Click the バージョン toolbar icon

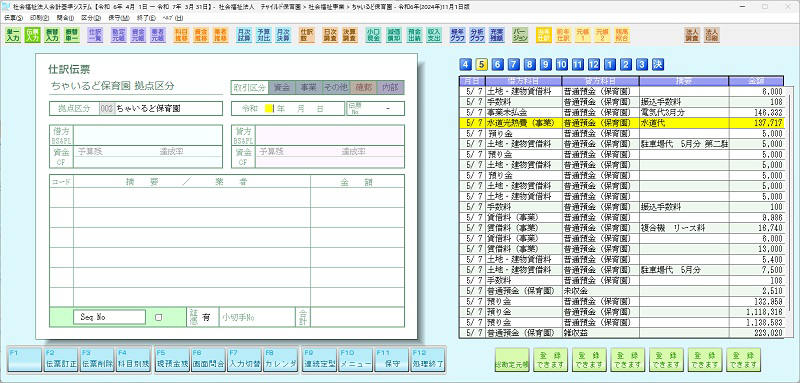click(519, 35)
